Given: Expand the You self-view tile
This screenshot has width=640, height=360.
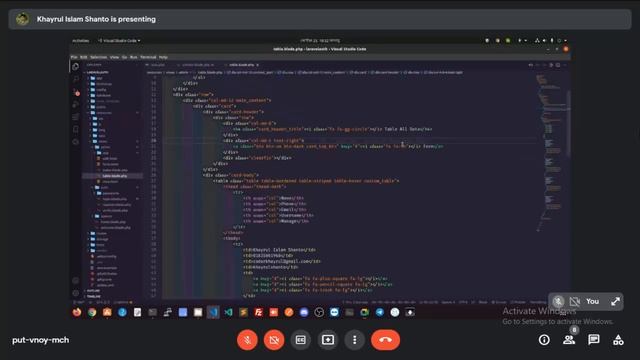Looking at the screenshot, I should pyautogui.click(x=616, y=302).
